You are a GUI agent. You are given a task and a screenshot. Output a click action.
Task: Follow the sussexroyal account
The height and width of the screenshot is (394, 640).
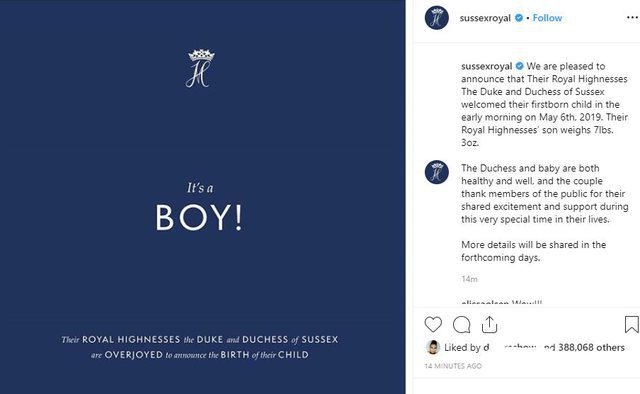pos(547,18)
